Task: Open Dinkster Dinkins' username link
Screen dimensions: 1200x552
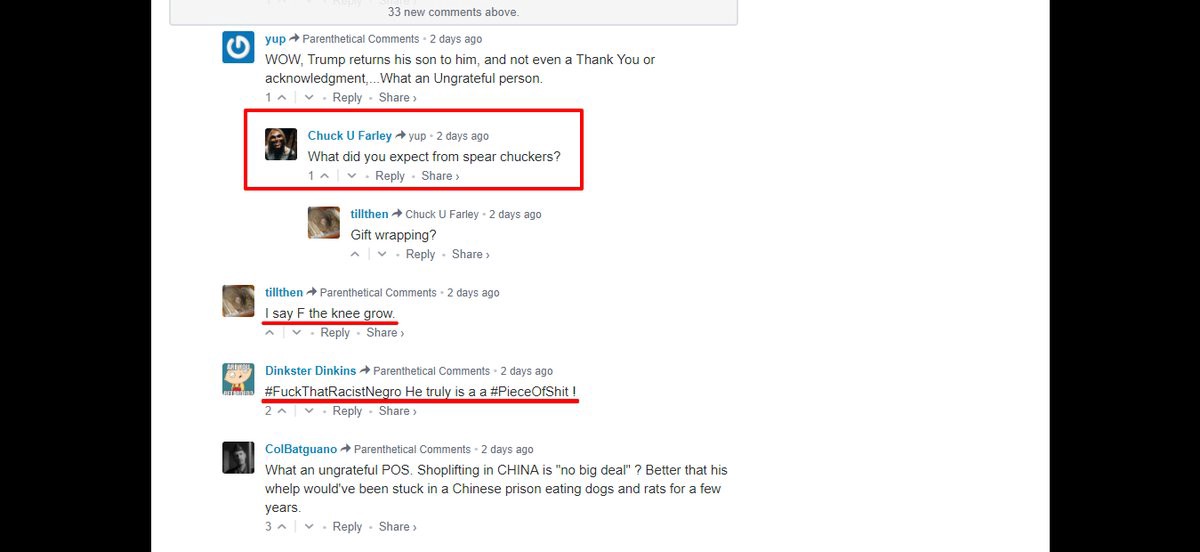Action: (x=311, y=371)
